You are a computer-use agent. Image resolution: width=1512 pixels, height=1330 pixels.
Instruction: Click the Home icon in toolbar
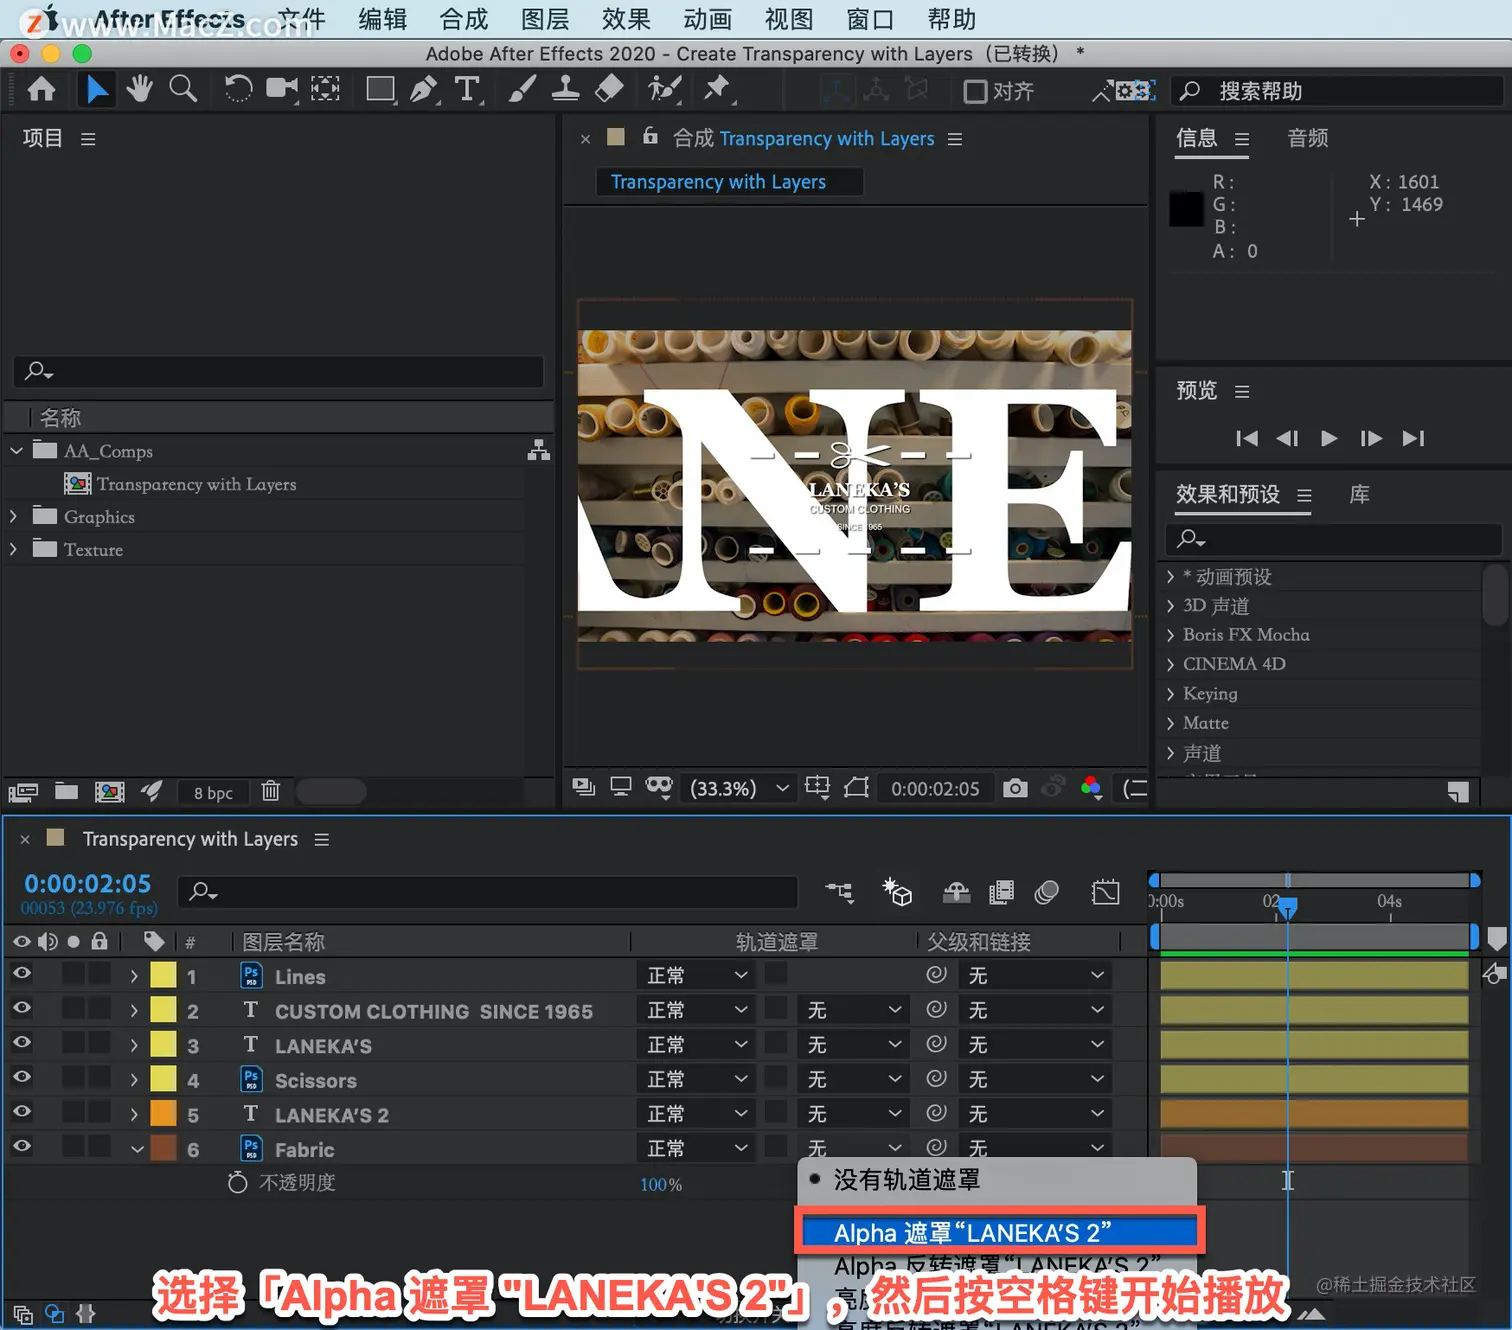pyautogui.click(x=41, y=90)
